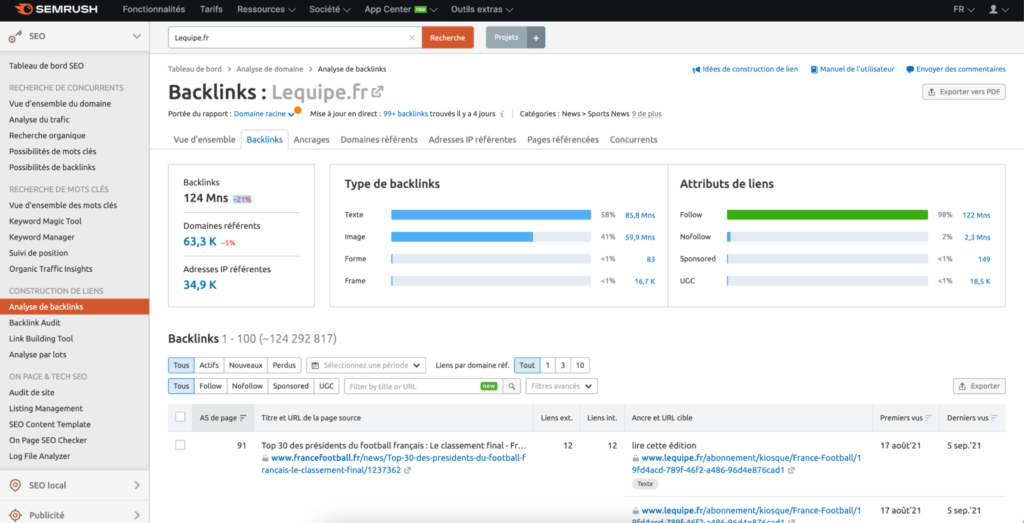Open the Société top menu

(330, 10)
